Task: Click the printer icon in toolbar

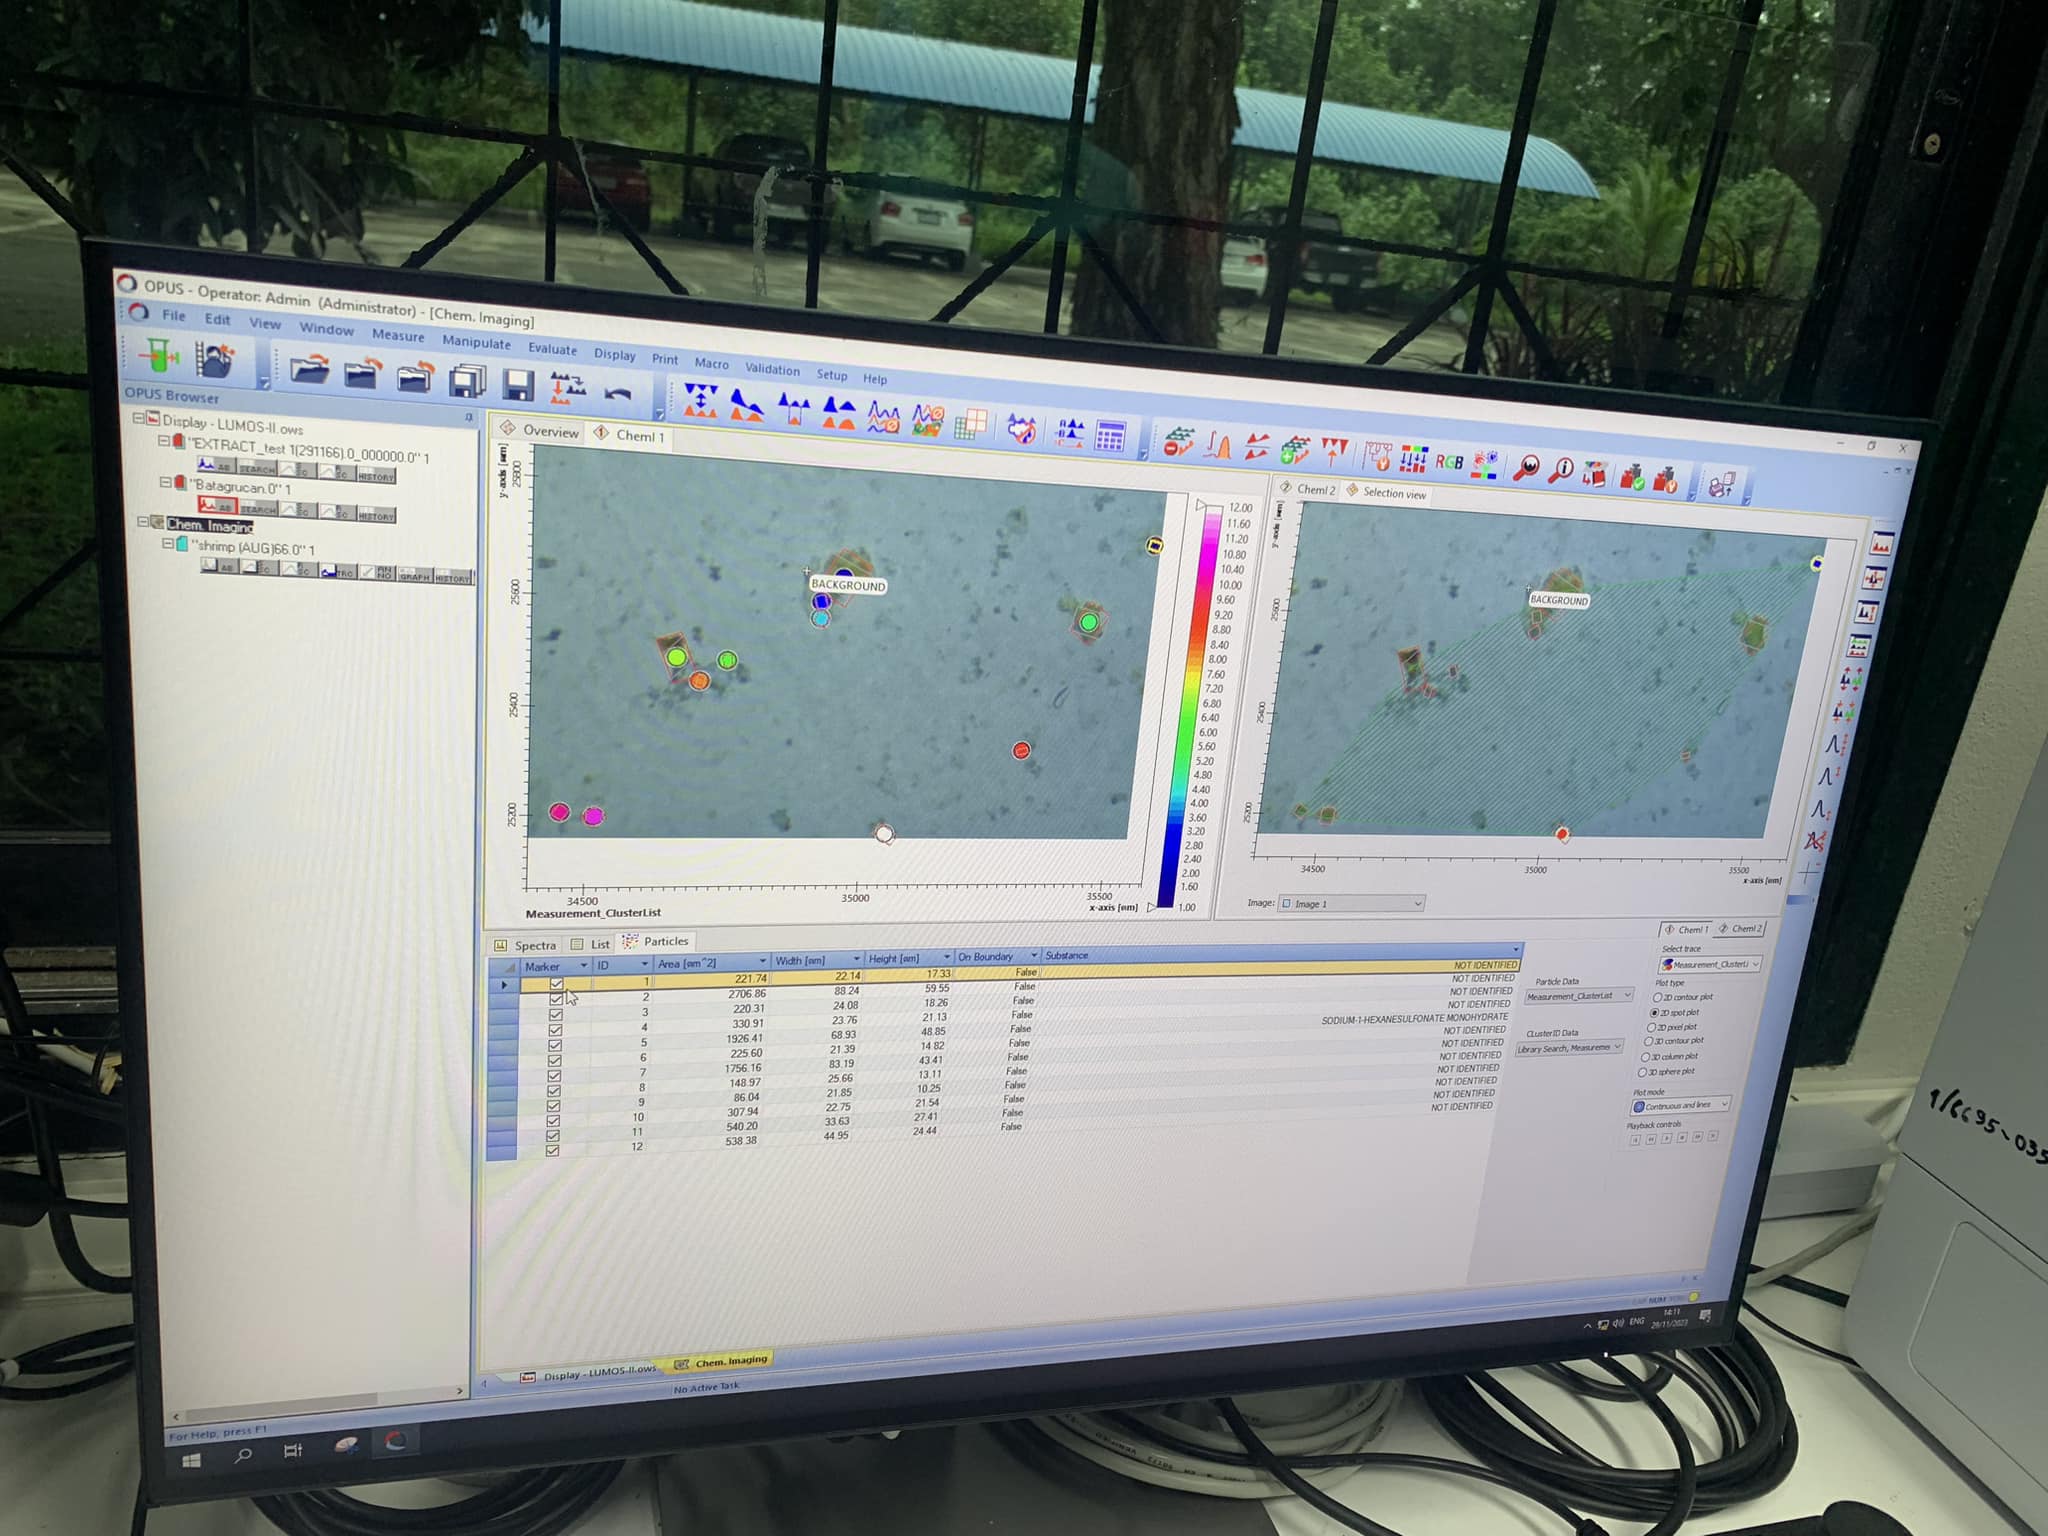Action: pos(1721,486)
